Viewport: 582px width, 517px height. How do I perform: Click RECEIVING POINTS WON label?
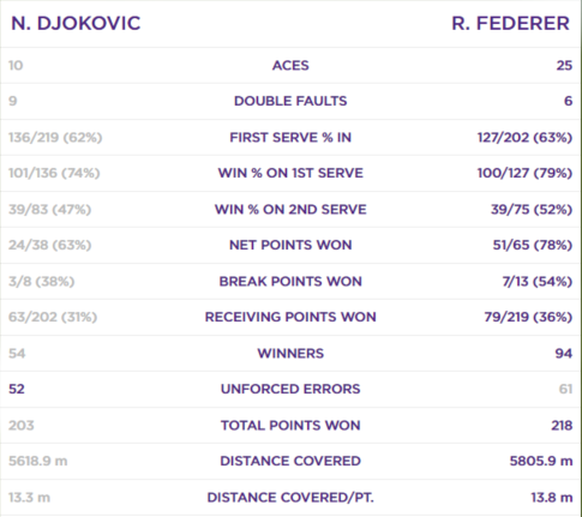(290, 317)
